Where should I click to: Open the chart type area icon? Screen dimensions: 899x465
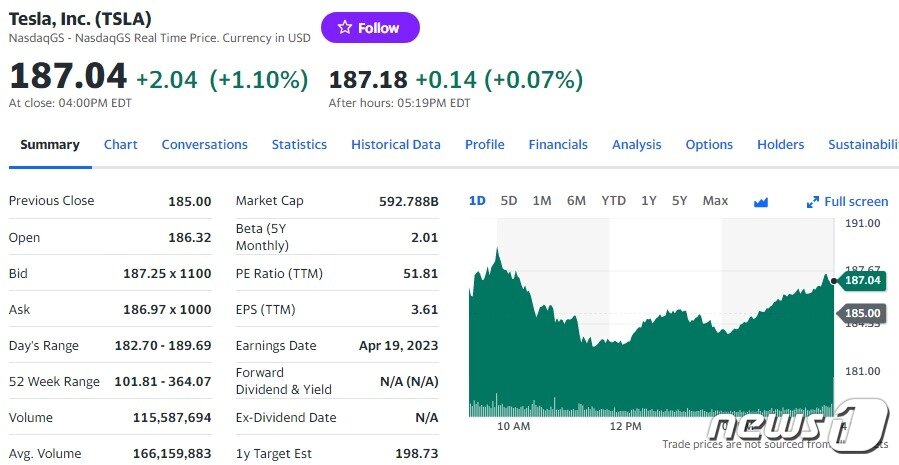point(761,202)
